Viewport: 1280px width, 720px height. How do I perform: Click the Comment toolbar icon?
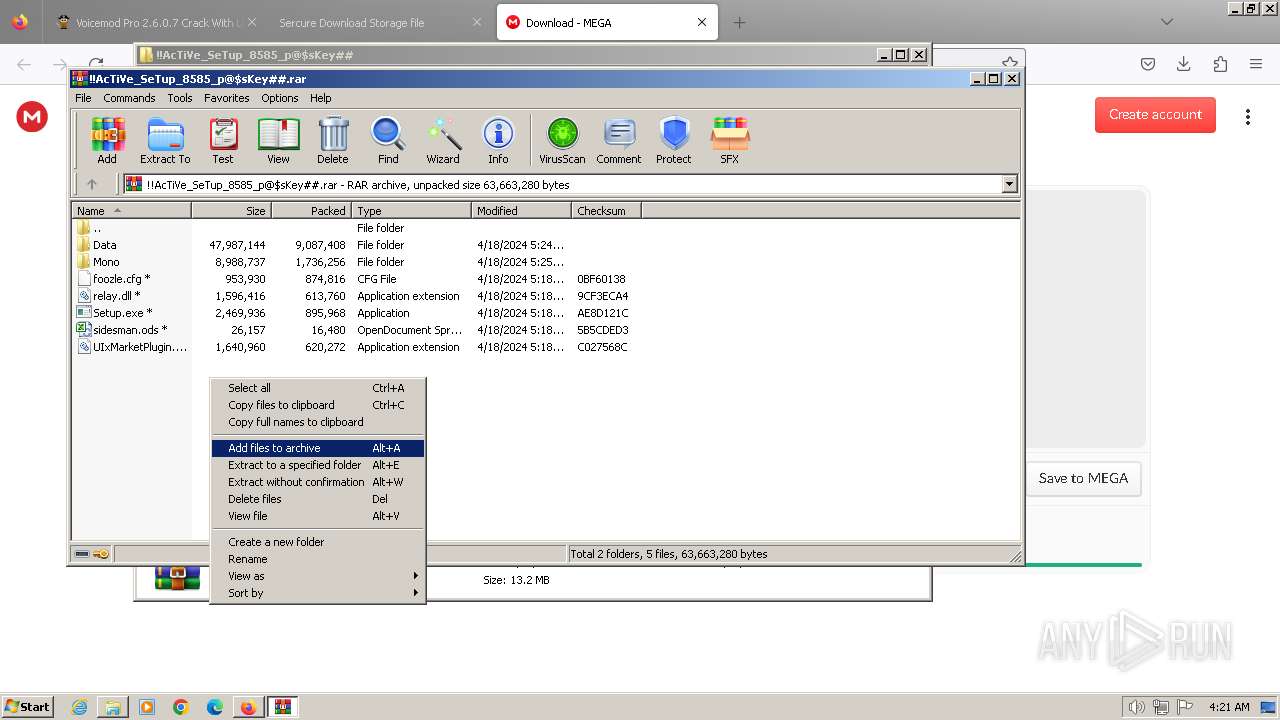pyautogui.click(x=619, y=140)
